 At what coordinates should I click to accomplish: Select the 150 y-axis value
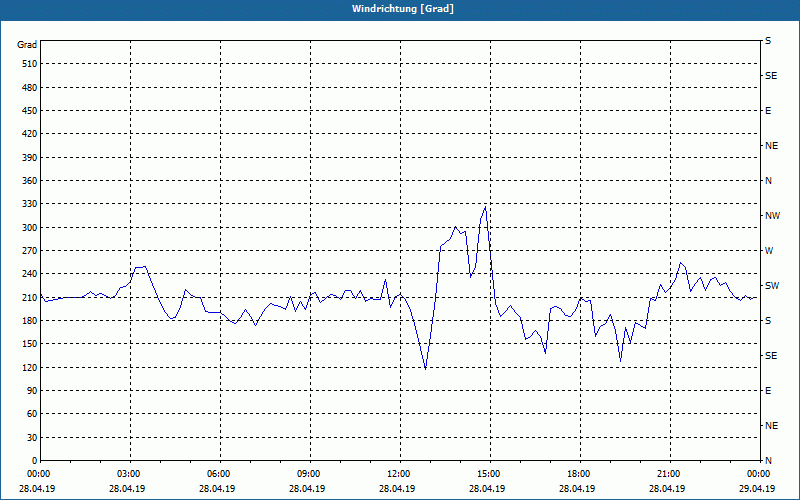coord(30,344)
